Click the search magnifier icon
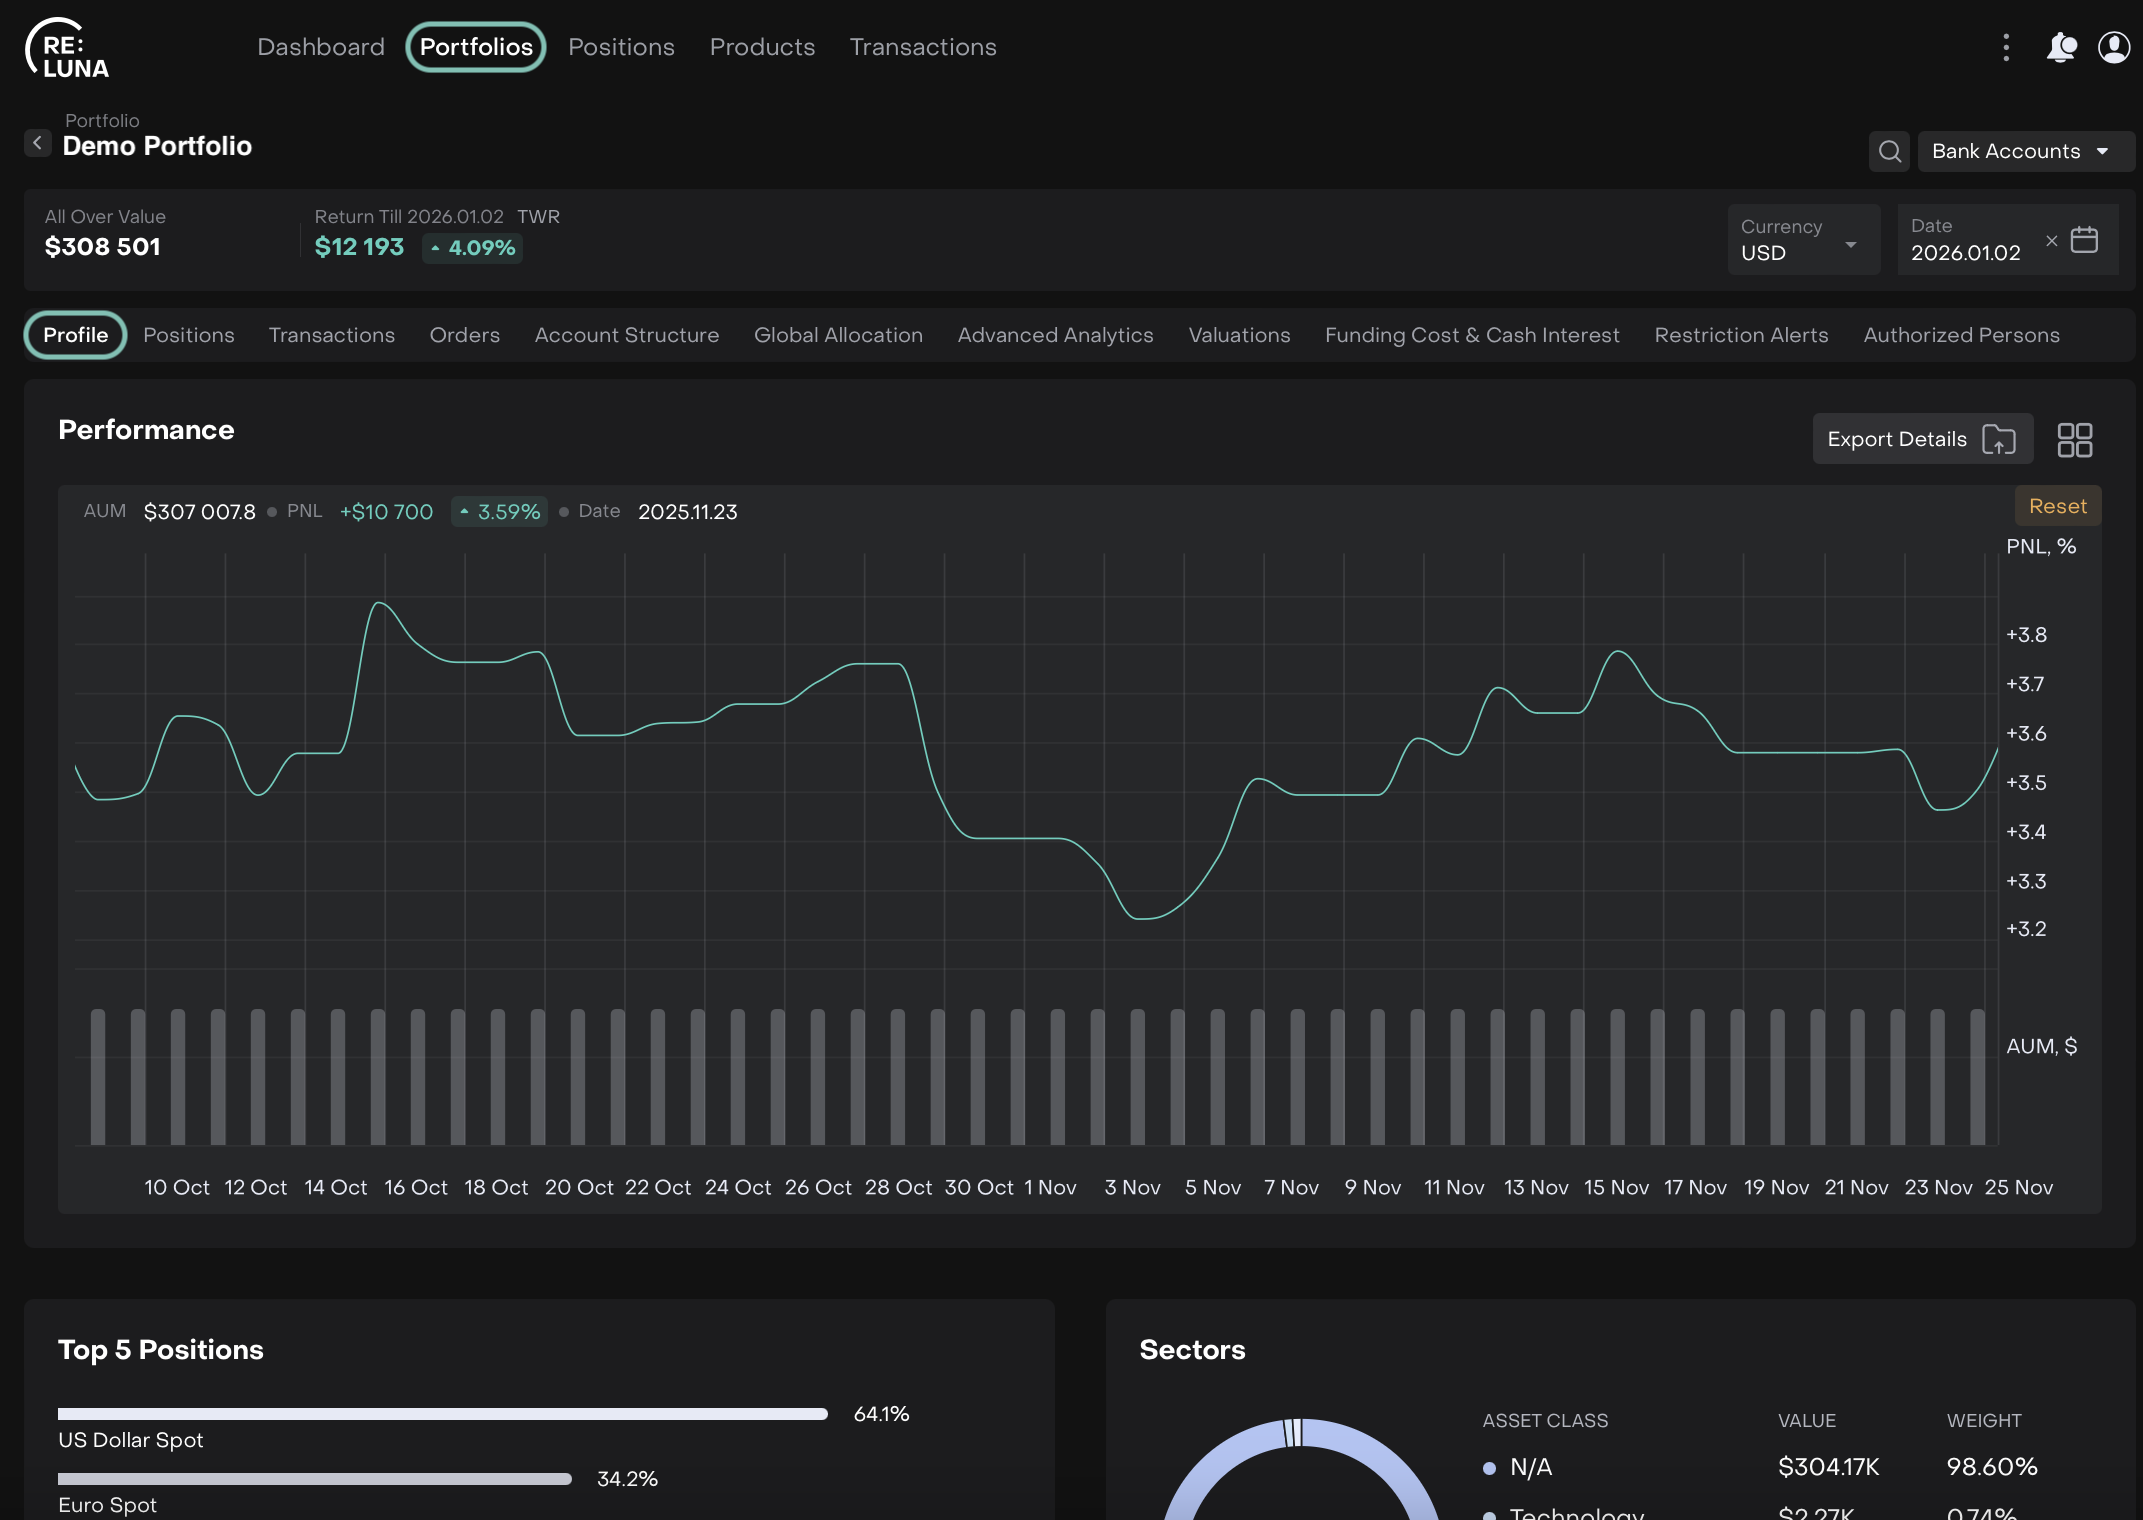The image size is (2143, 1520). point(1889,151)
